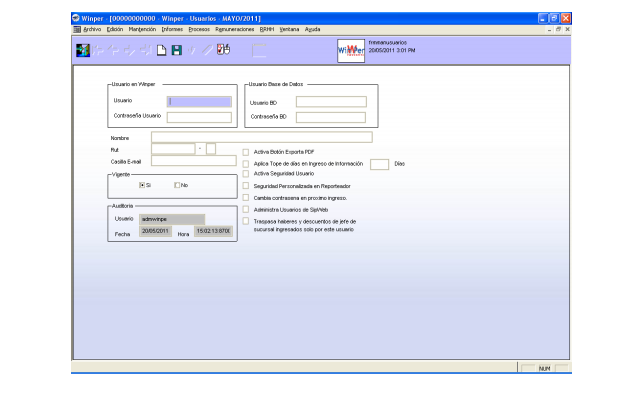619x395 pixels.
Task: Click the Rut check digit box
Action: (x=211, y=149)
